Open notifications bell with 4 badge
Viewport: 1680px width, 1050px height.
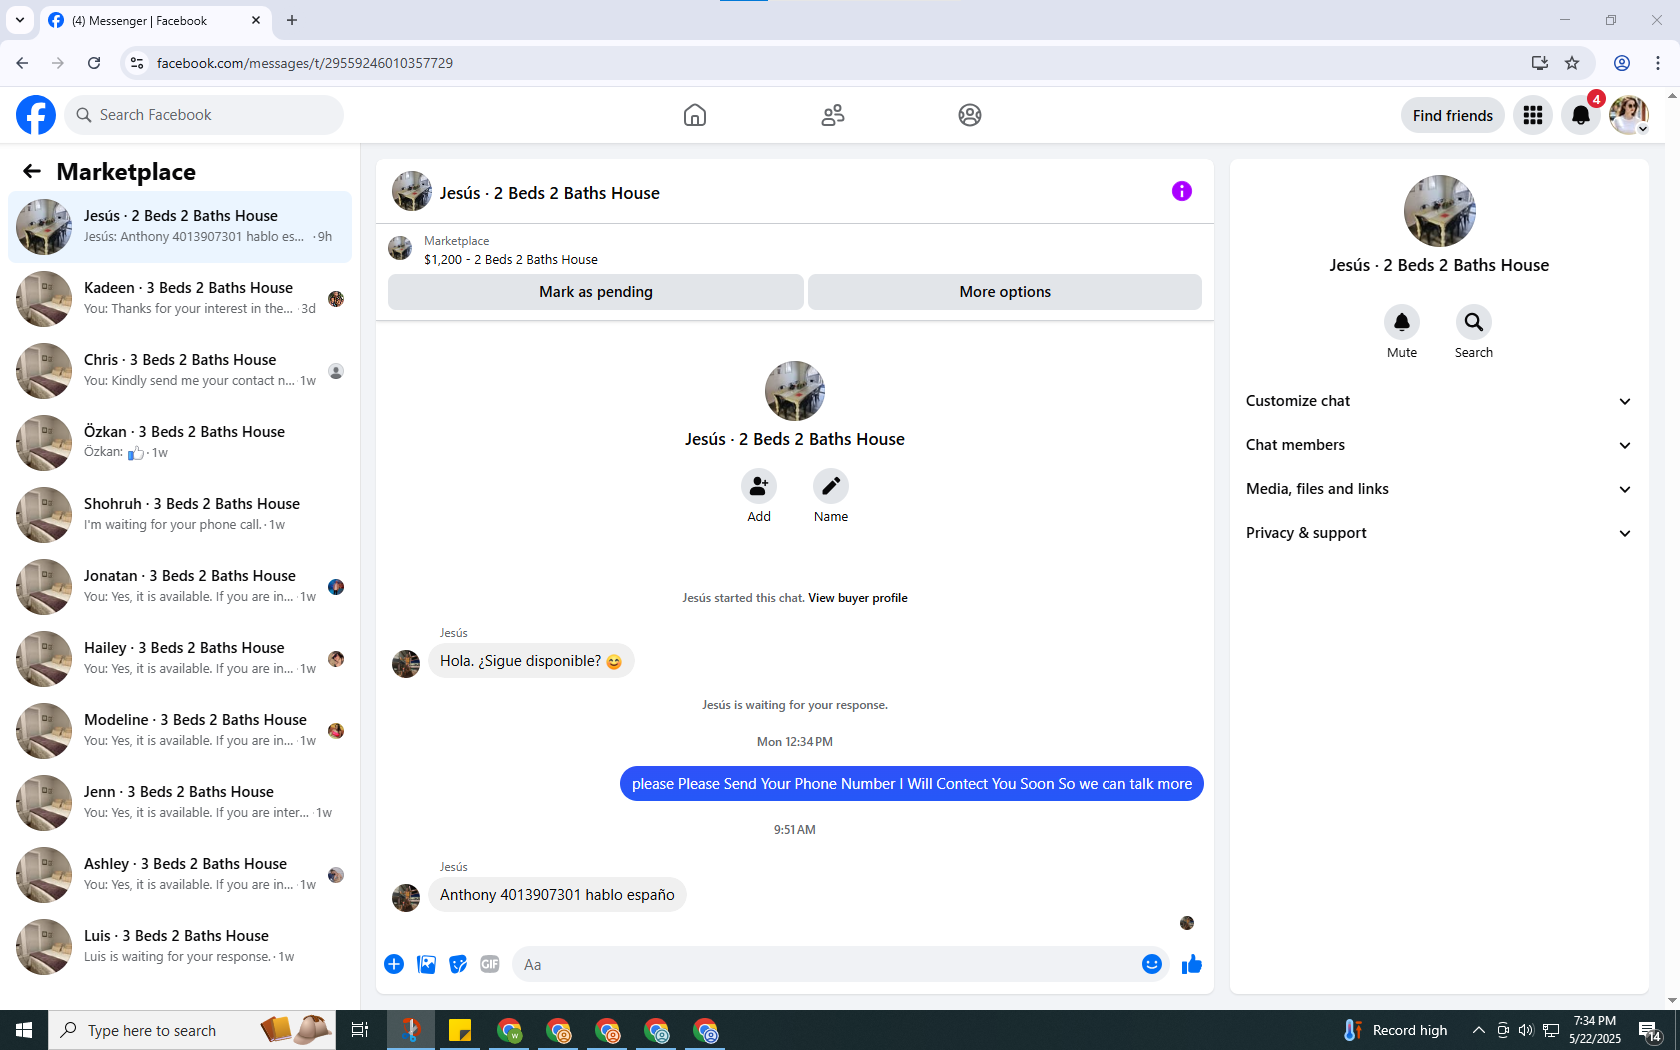coord(1581,115)
